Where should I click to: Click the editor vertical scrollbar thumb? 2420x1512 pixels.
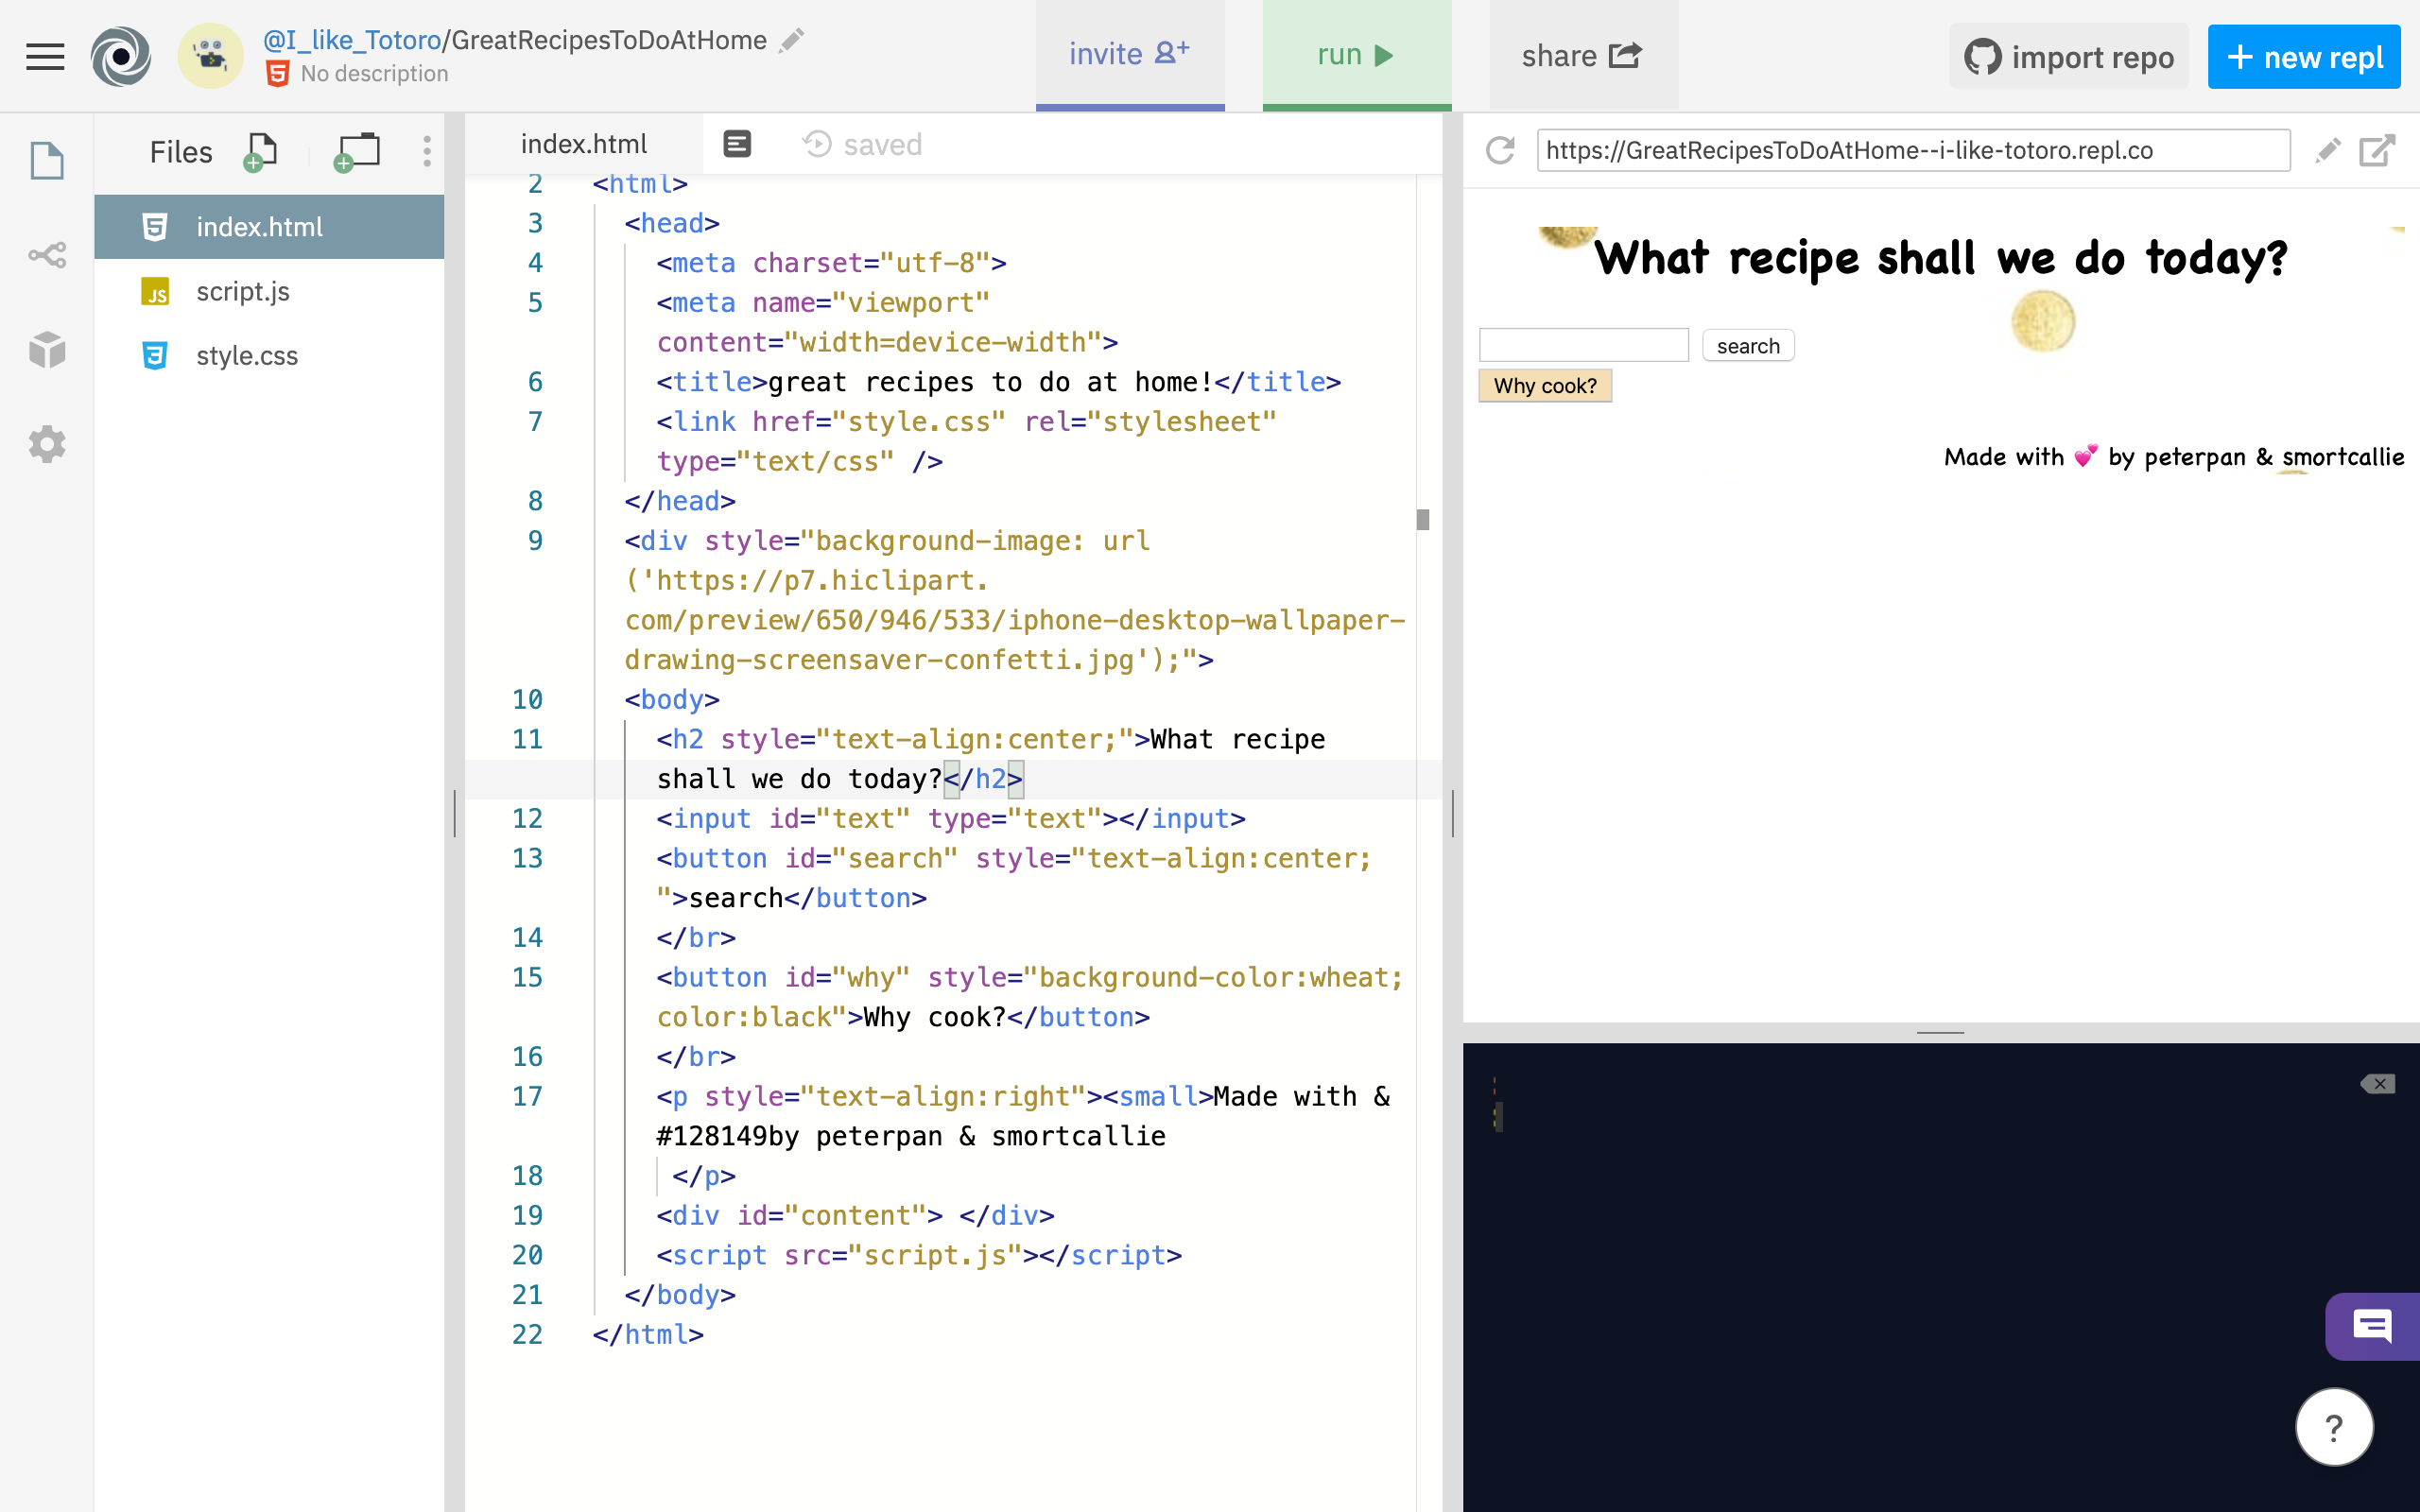tap(1423, 519)
